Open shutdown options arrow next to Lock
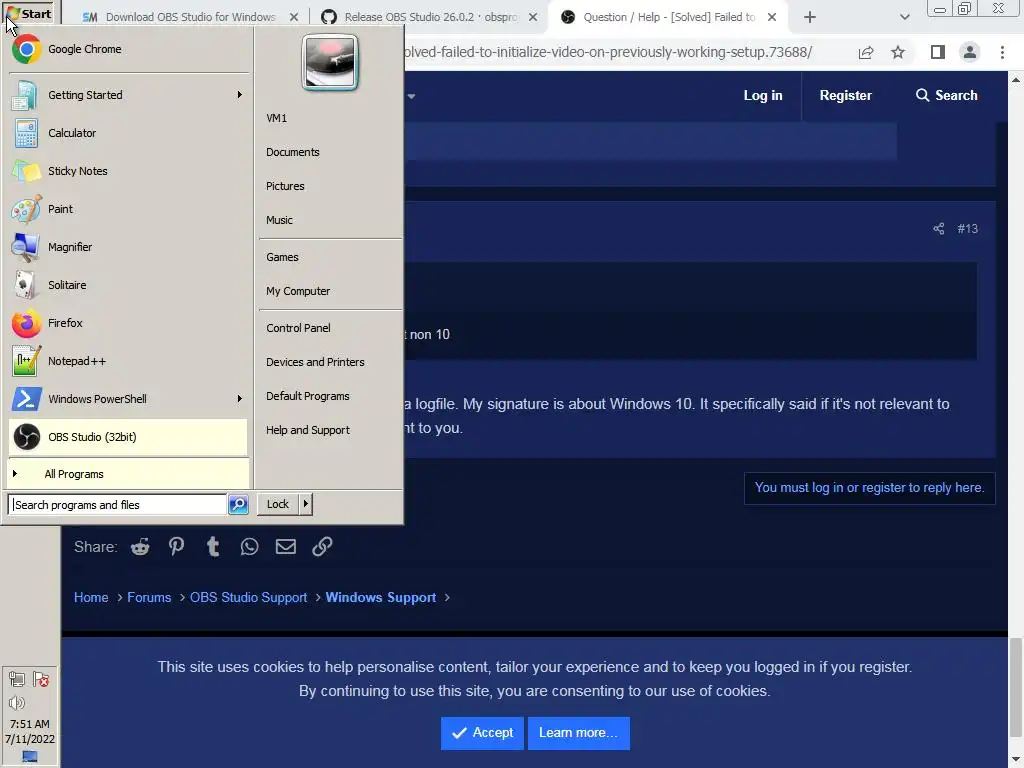 click(x=305, y=504)
